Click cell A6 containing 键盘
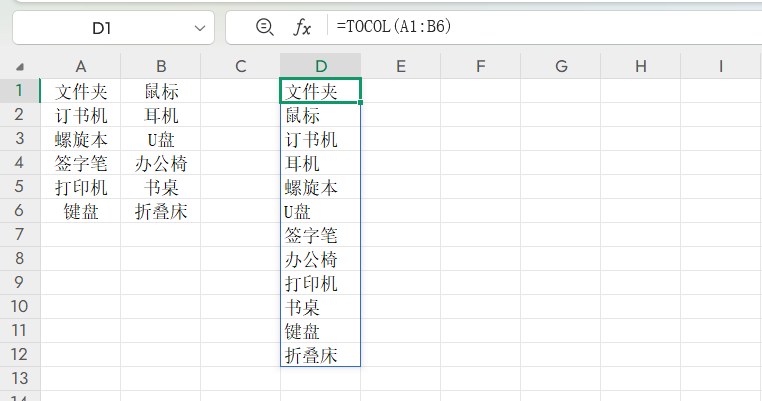This screenshot has width=762, height=401. (81, 210)
